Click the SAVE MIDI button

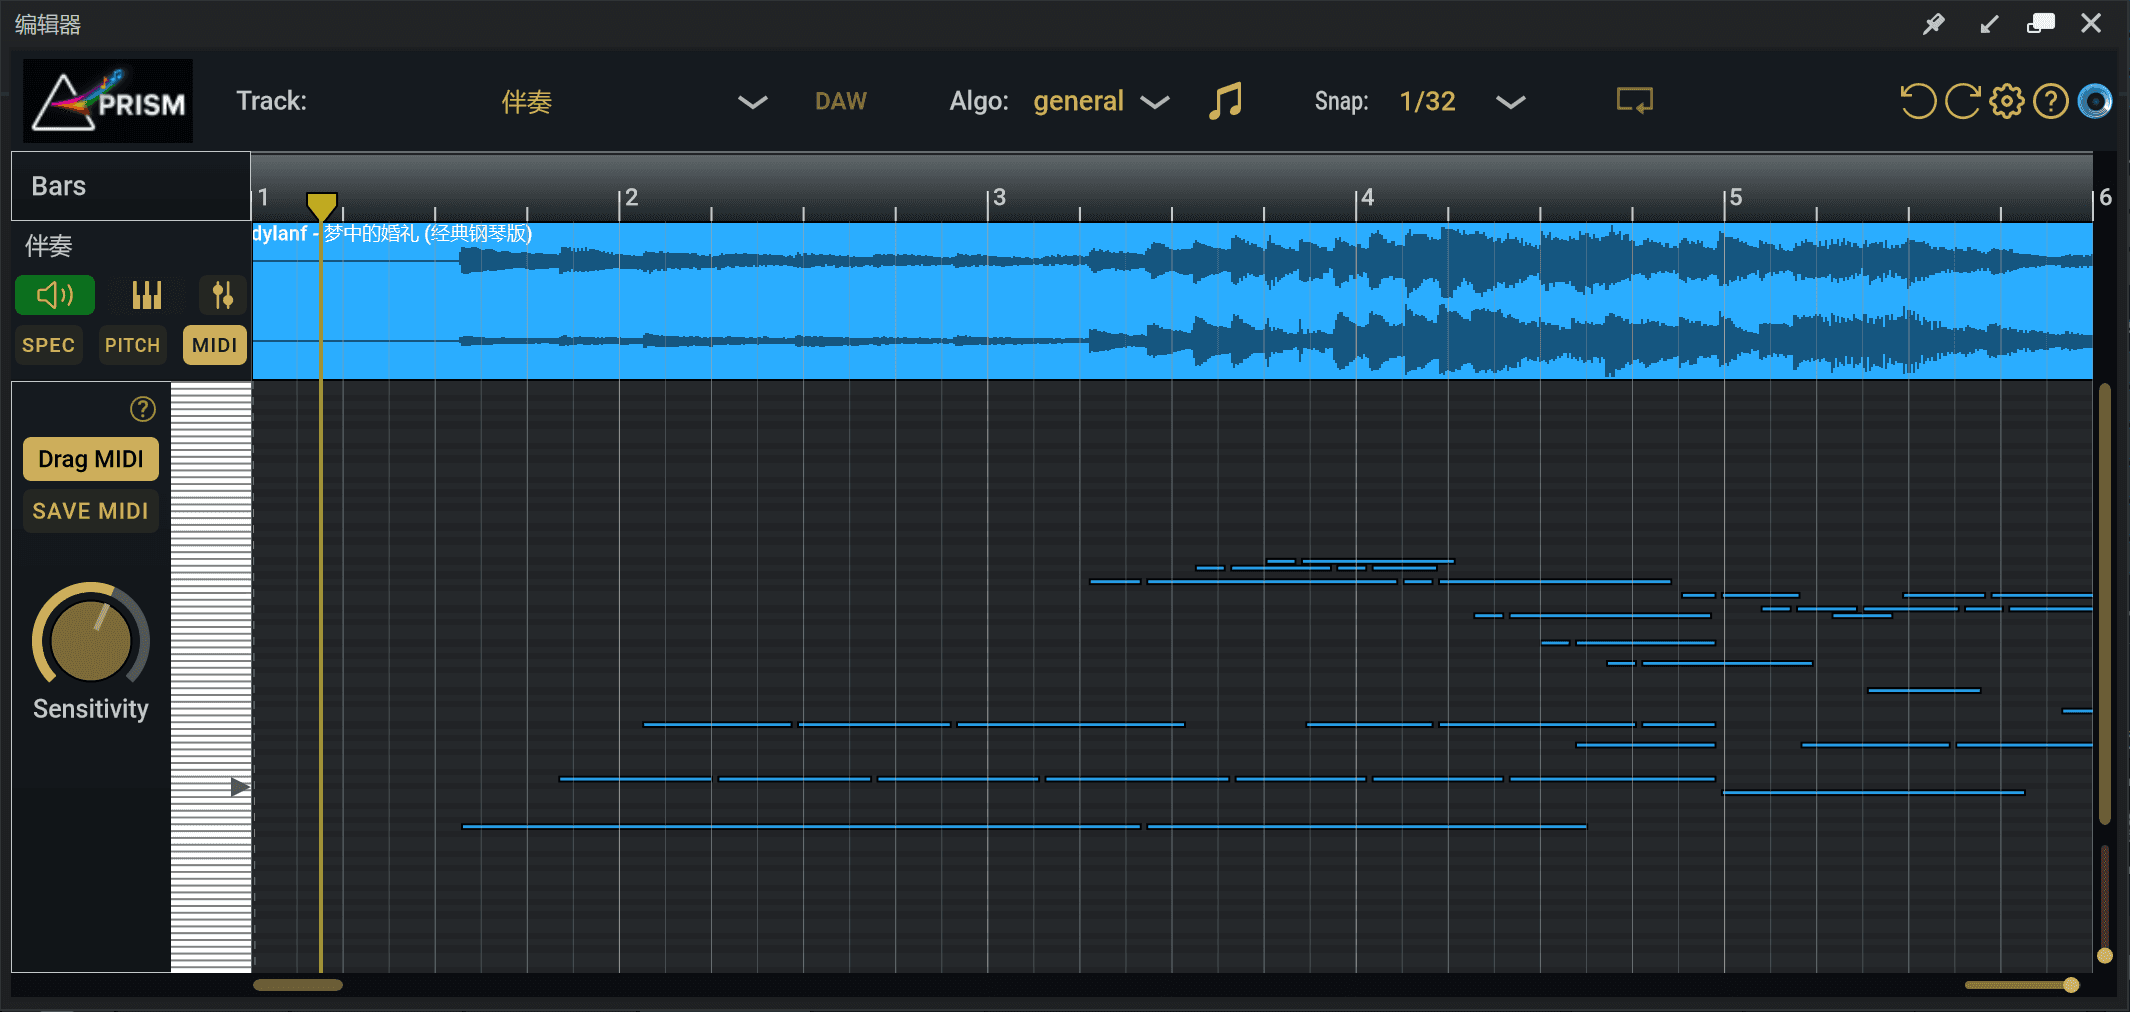click(91, 511)
